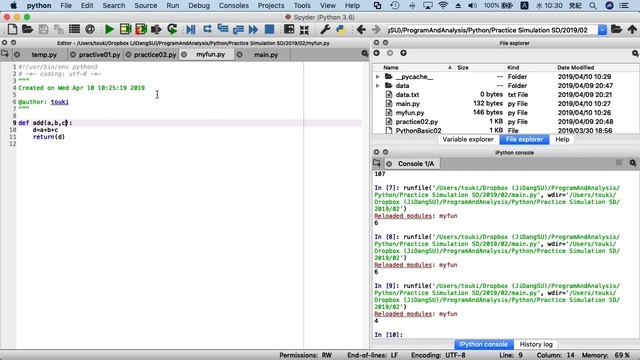Open IPython console options gear icon
Screen dimensions: 640x360
(633, 163)
